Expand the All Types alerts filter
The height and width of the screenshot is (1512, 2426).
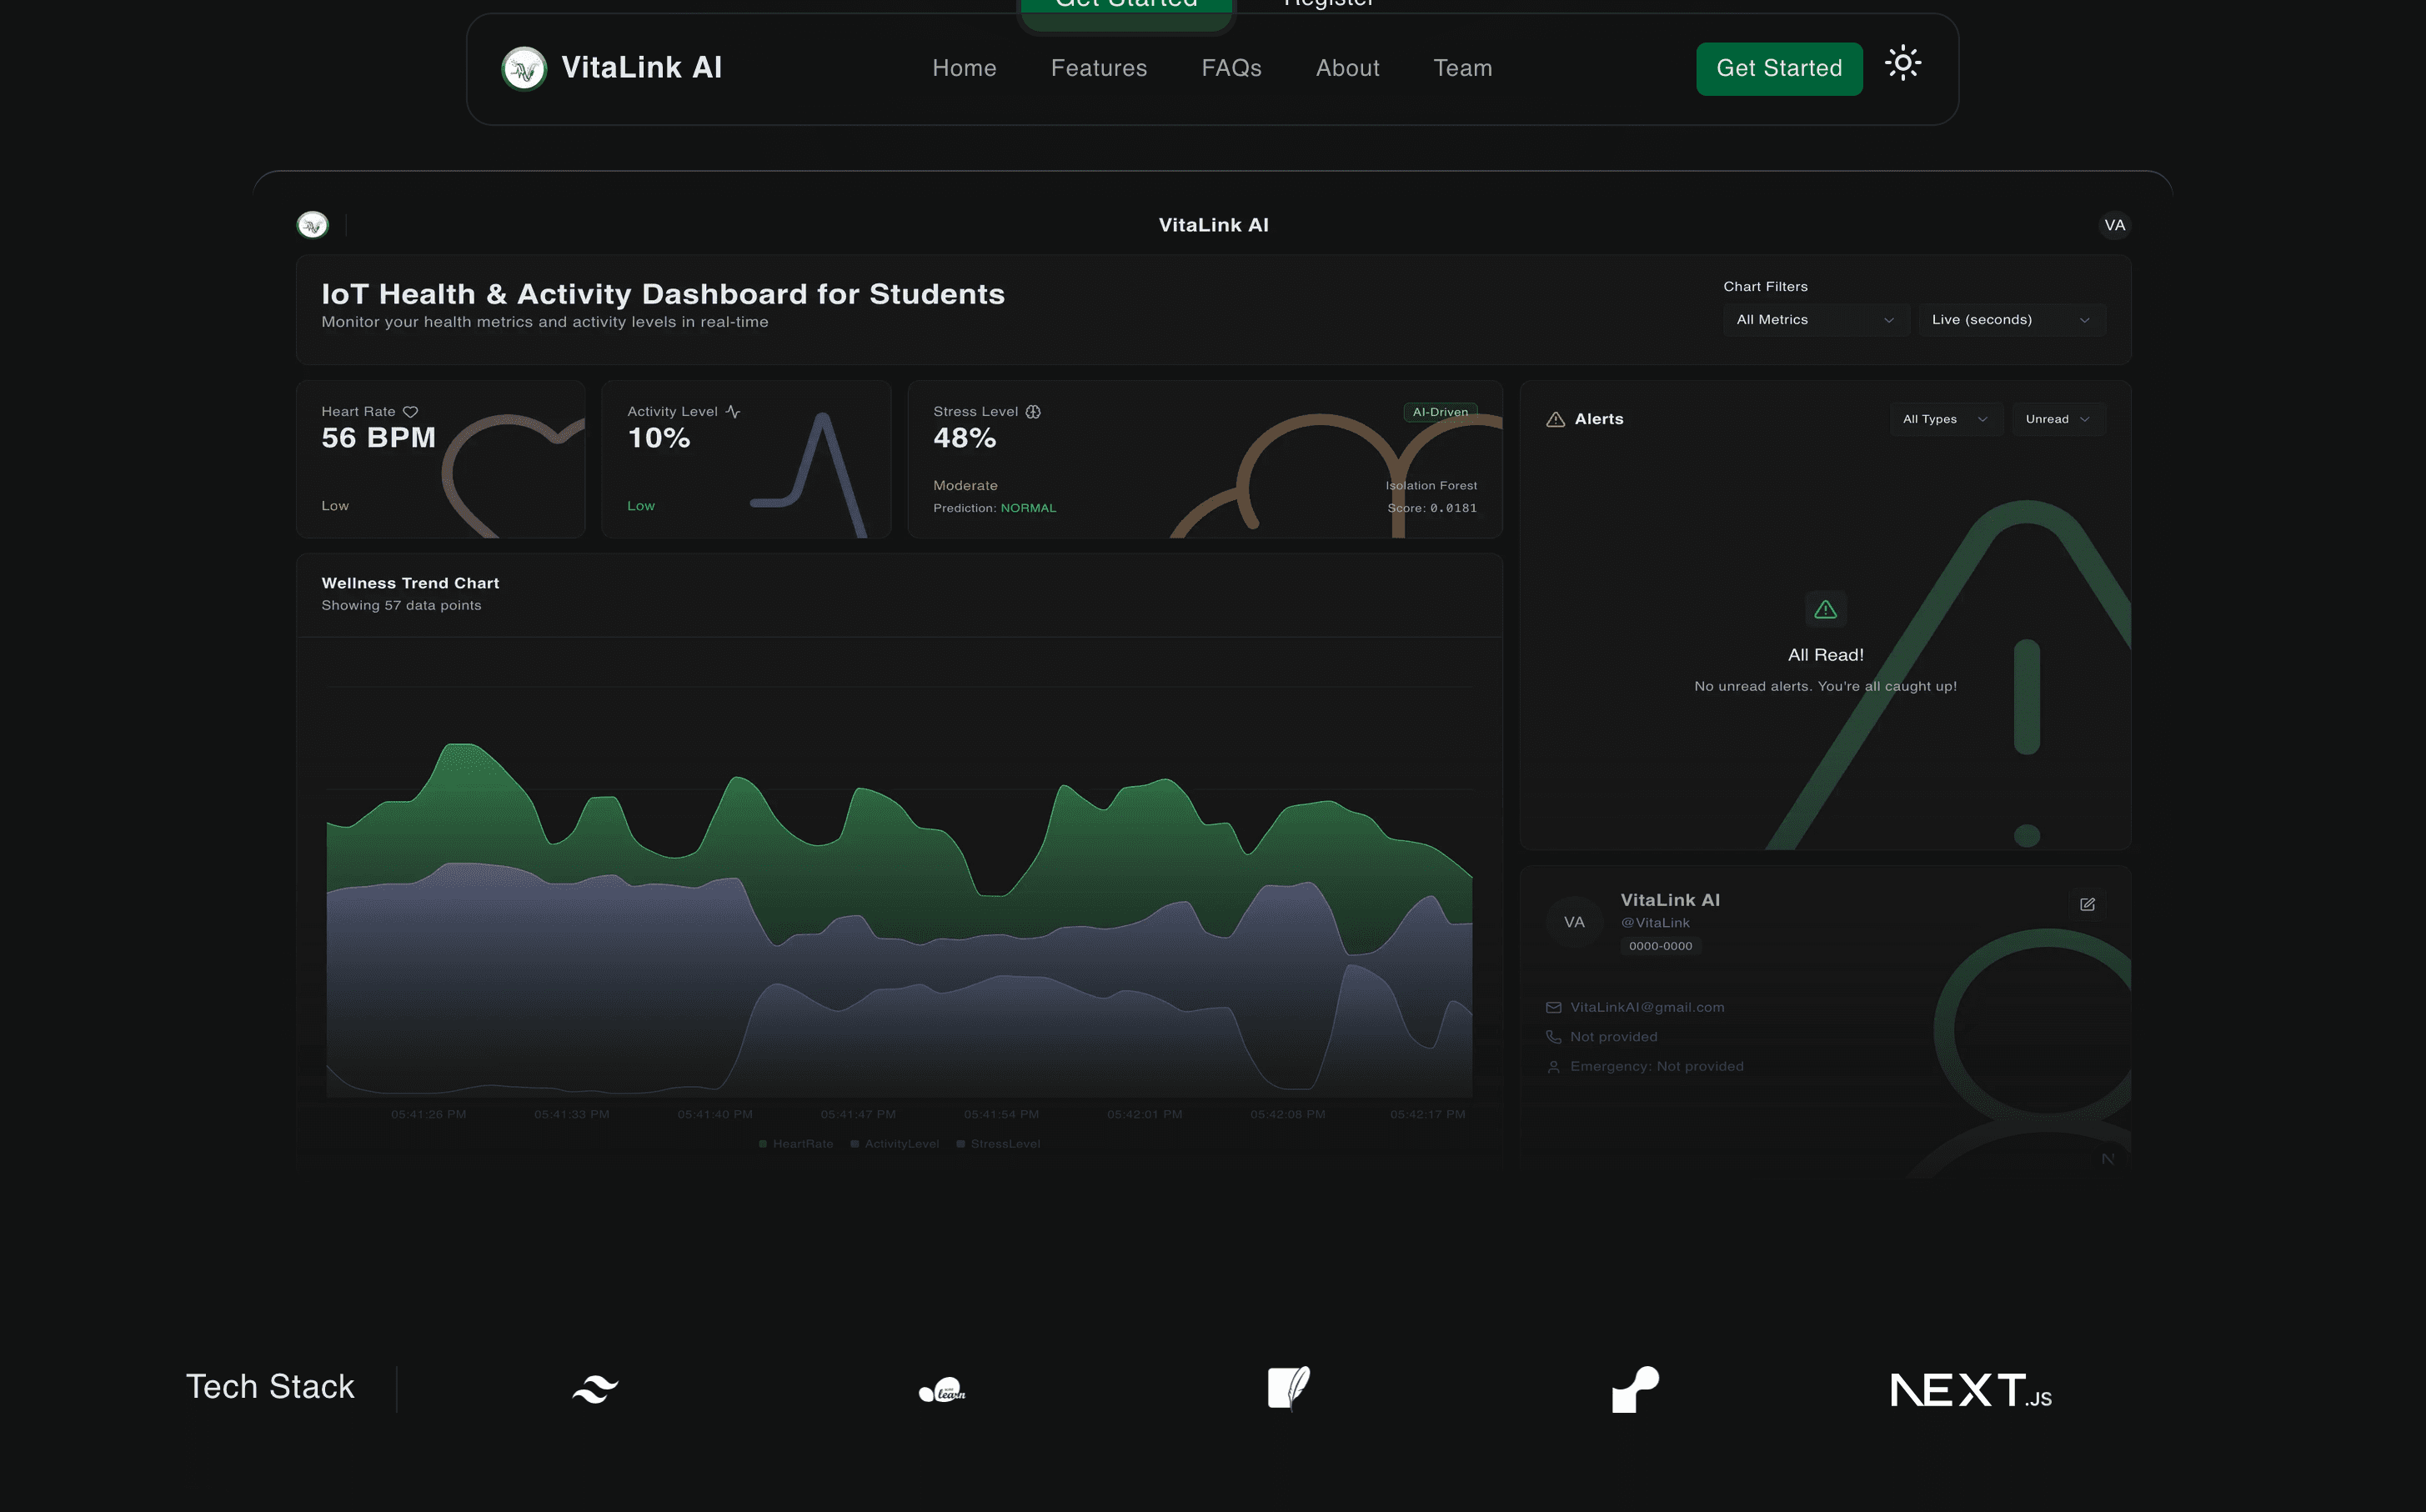(x=1945, y=419)
